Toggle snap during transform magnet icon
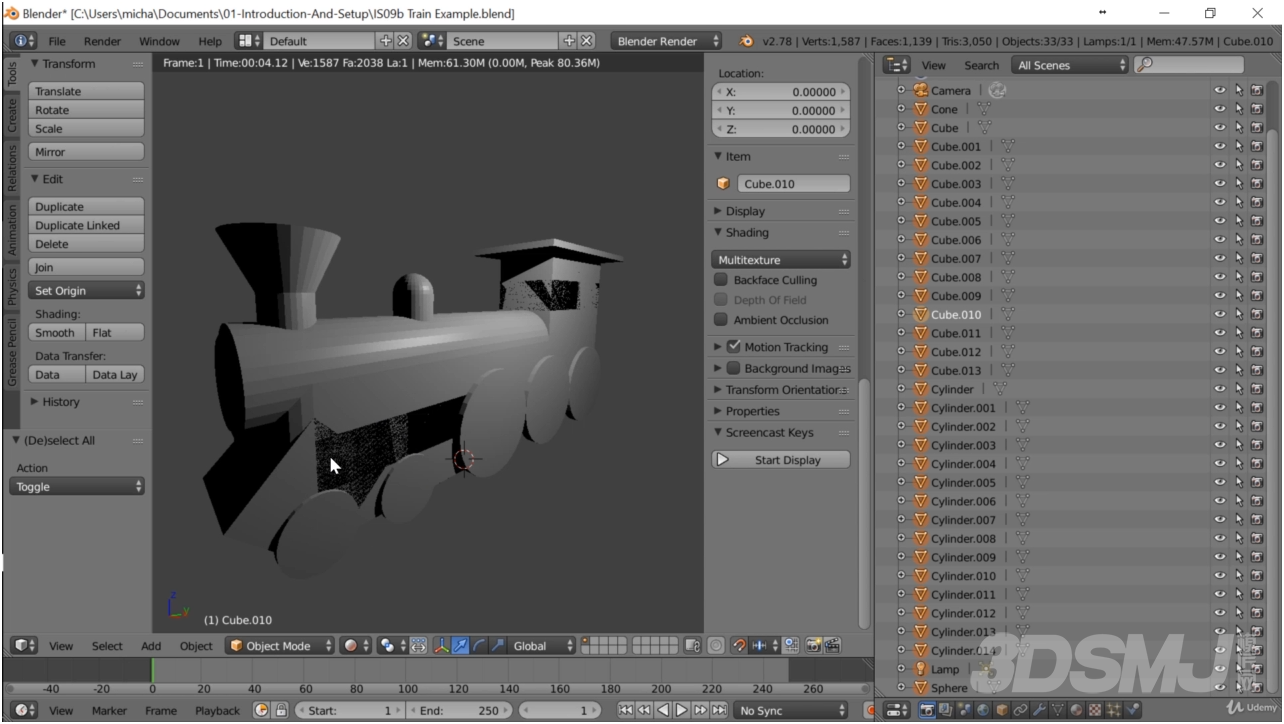This screenshot has width=1284, height=724. click(739, 646)
